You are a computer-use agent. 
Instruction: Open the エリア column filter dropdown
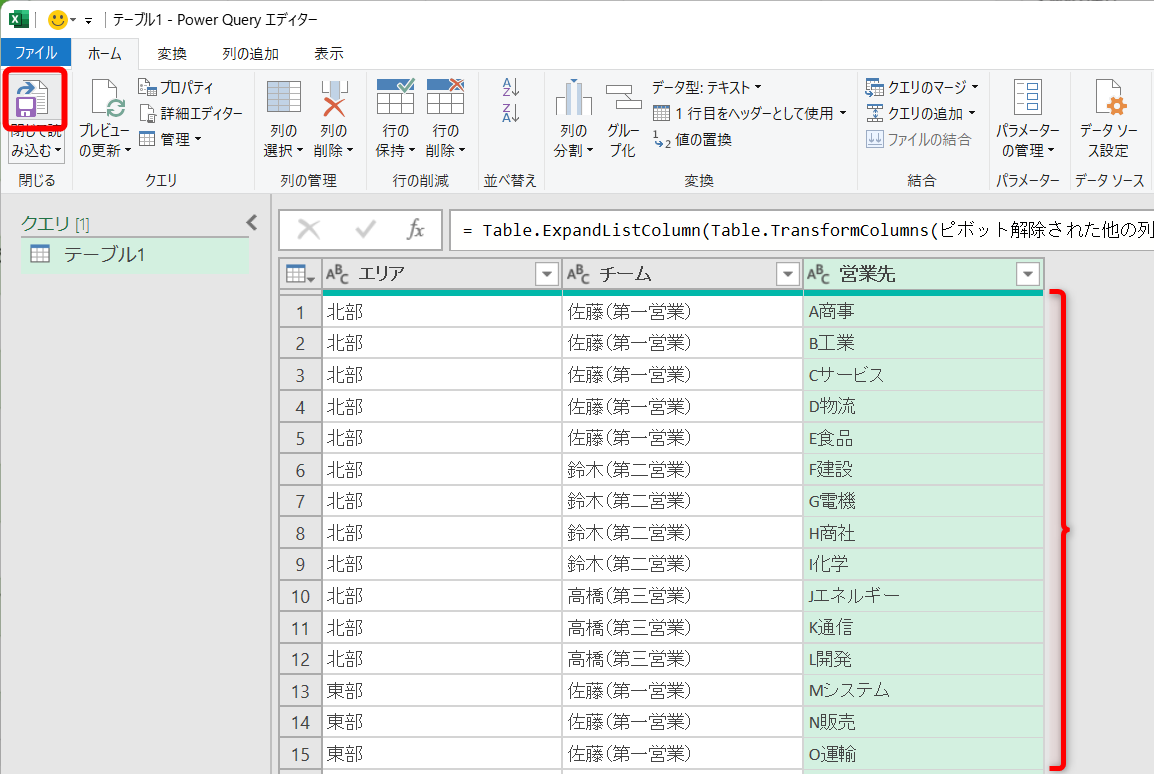(545, 273)
